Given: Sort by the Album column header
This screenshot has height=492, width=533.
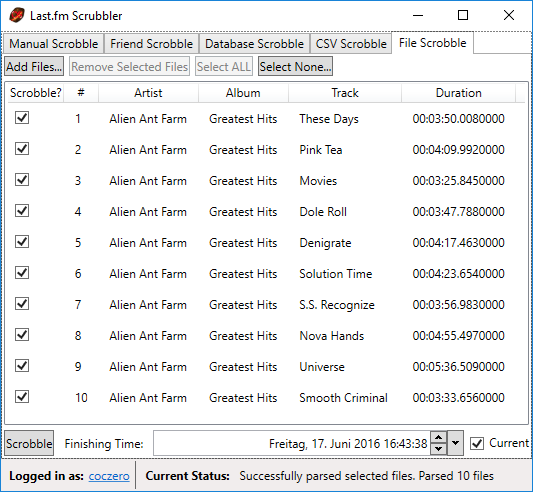Looking at the screenshot, I should point(243,93).
